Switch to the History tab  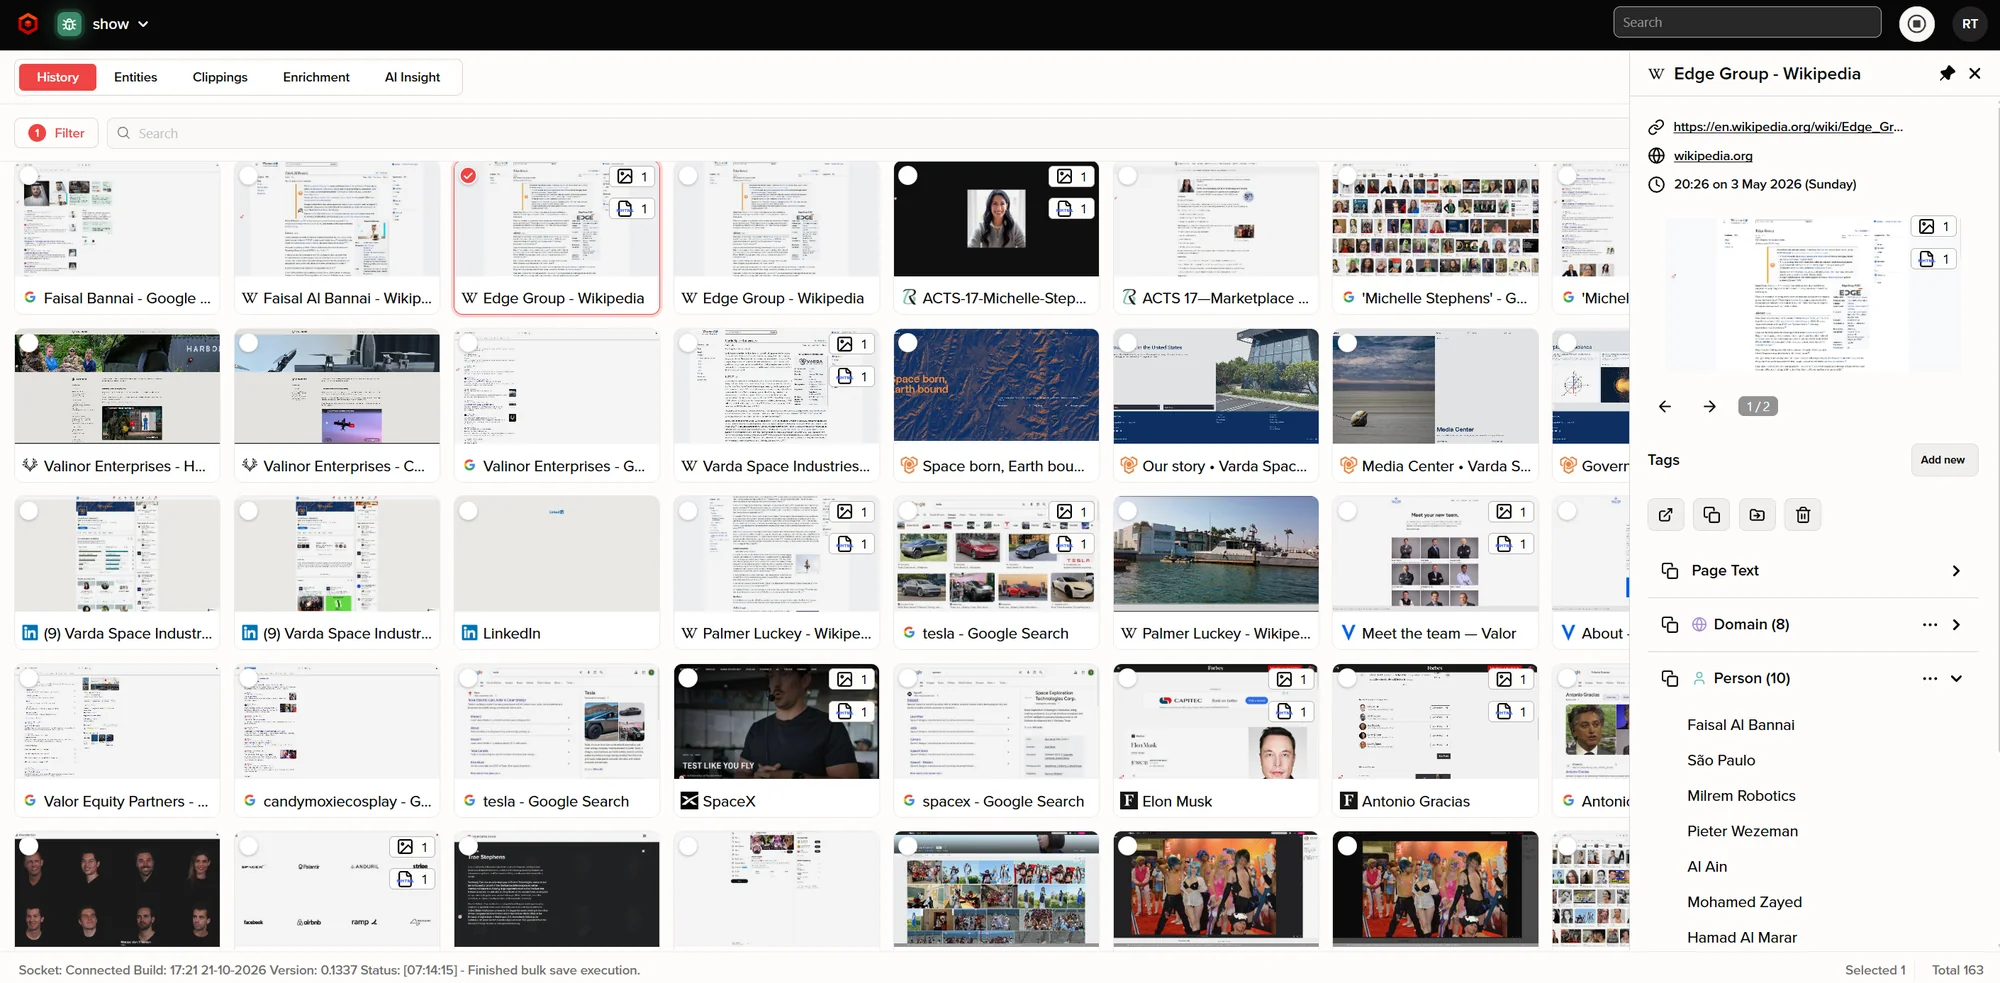[x=57, y=77]
